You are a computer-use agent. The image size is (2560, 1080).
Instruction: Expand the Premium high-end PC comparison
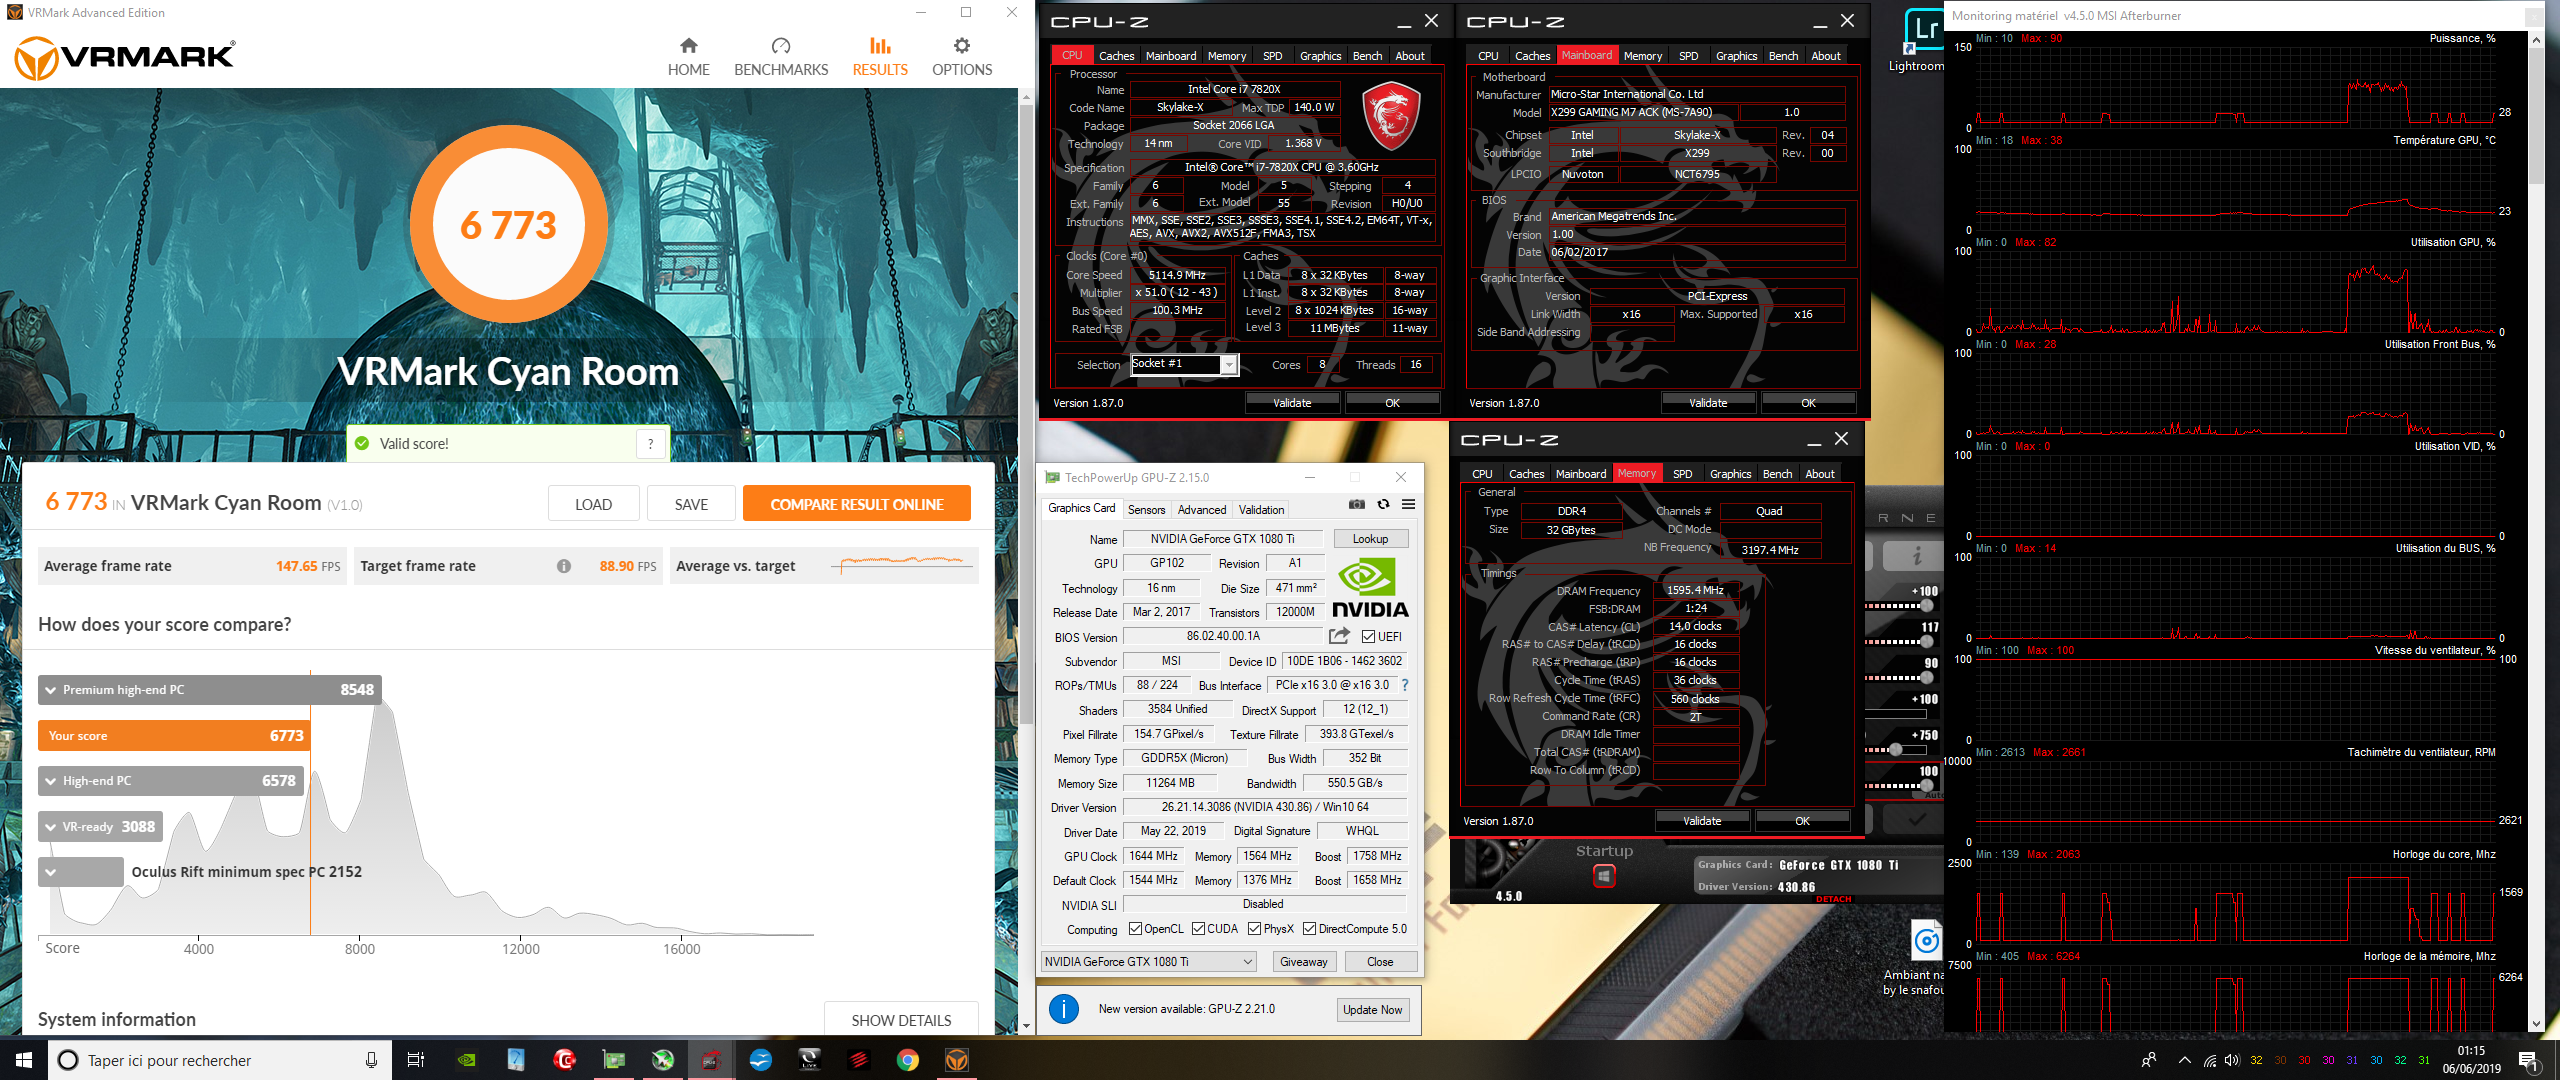tap(50, 690)
